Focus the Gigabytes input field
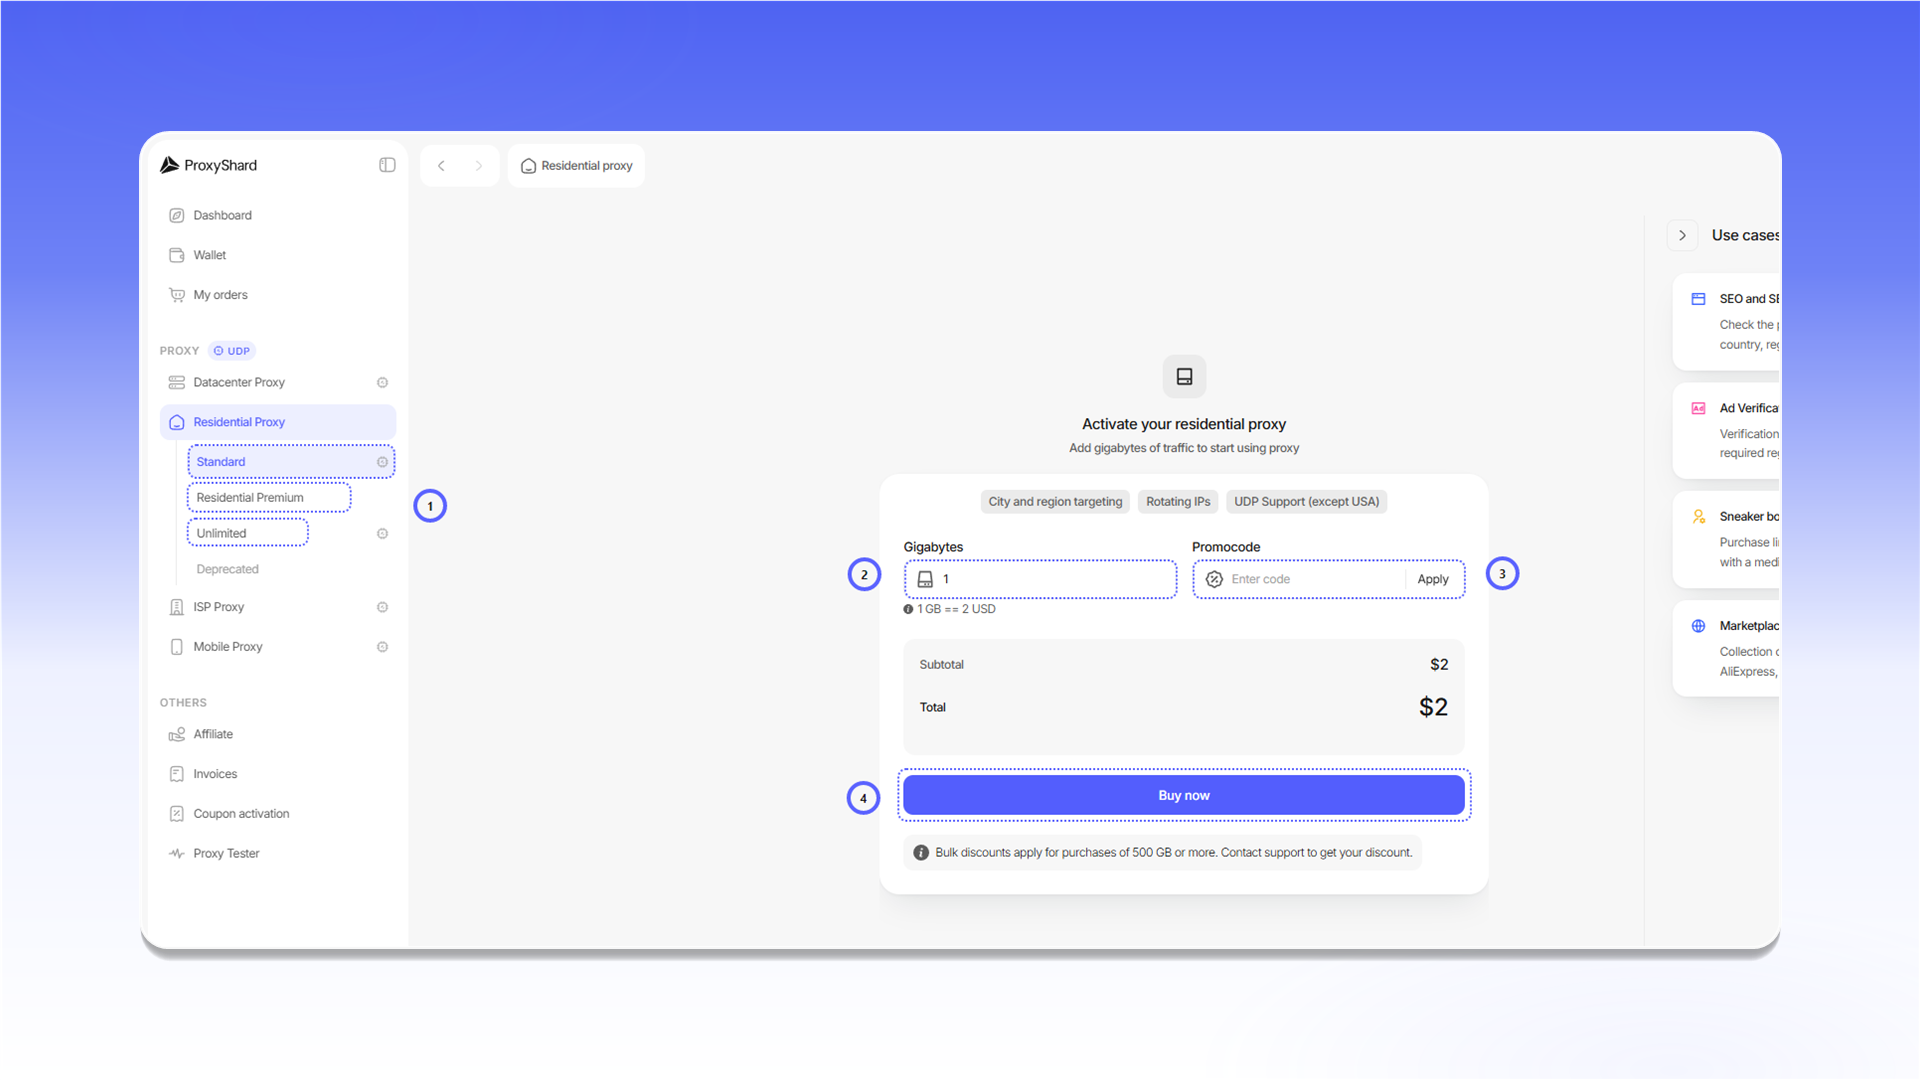 tap(1041, 579)
